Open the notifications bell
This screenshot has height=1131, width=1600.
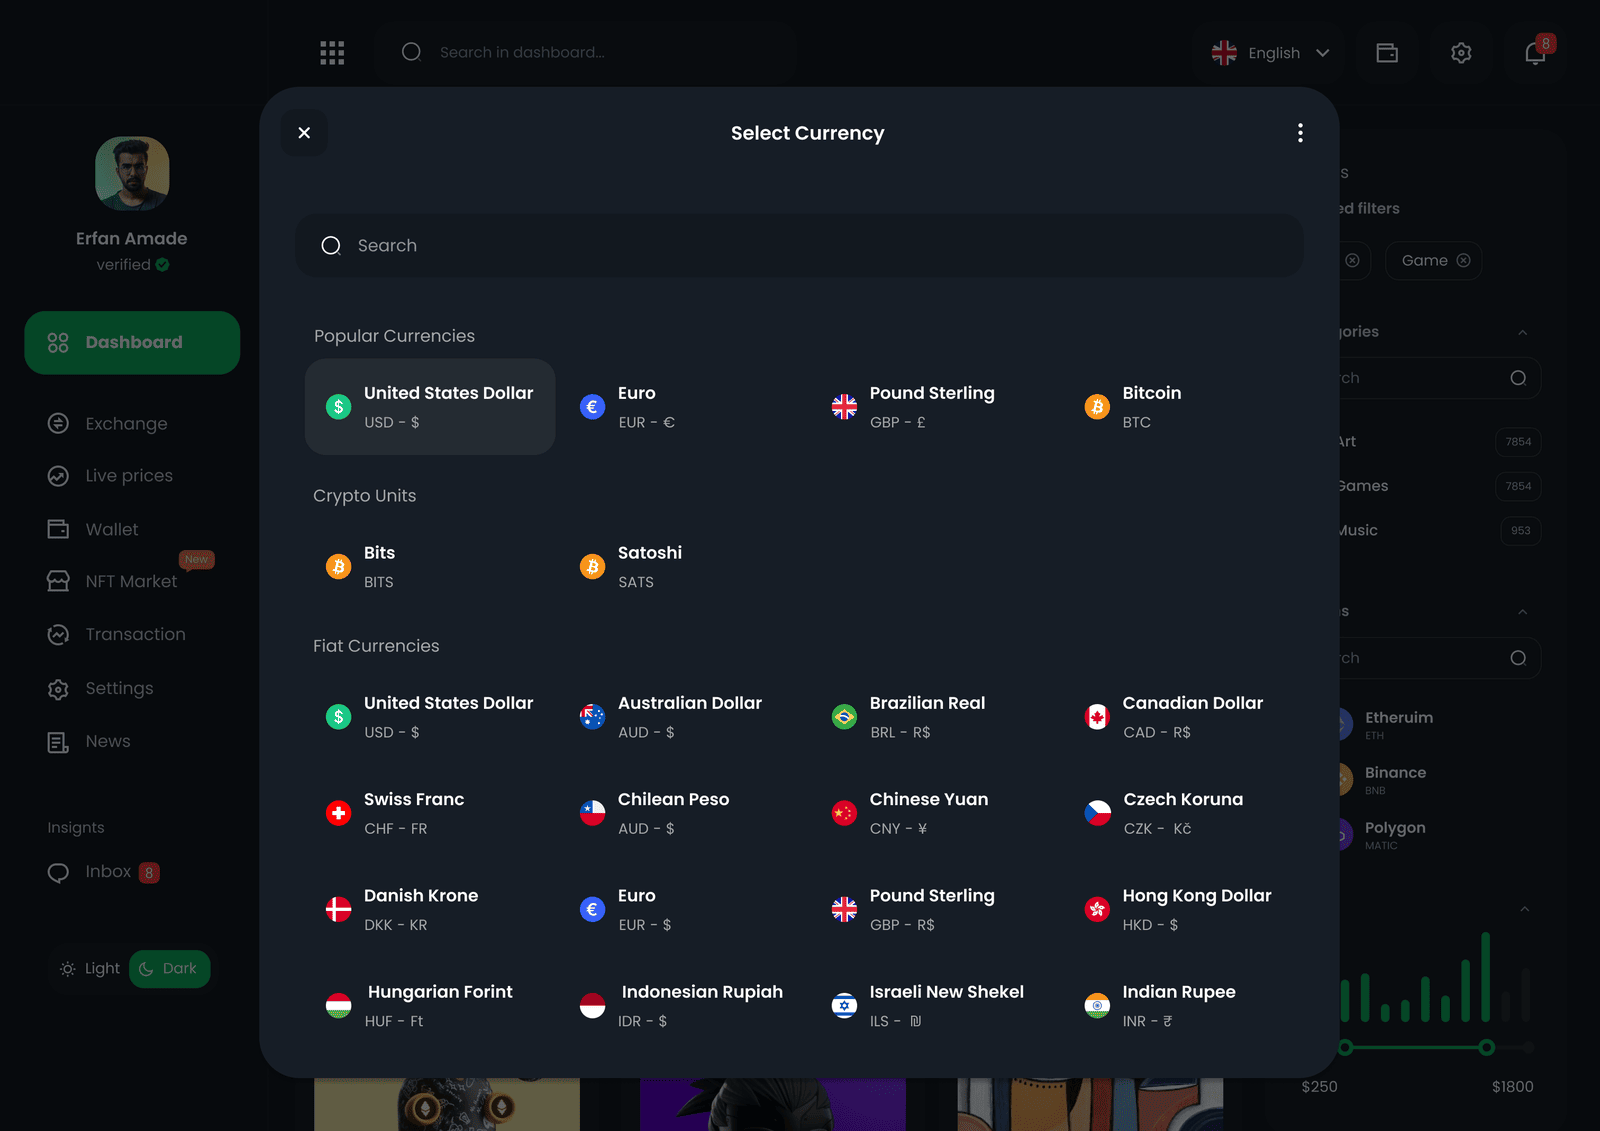[1535, 52]
